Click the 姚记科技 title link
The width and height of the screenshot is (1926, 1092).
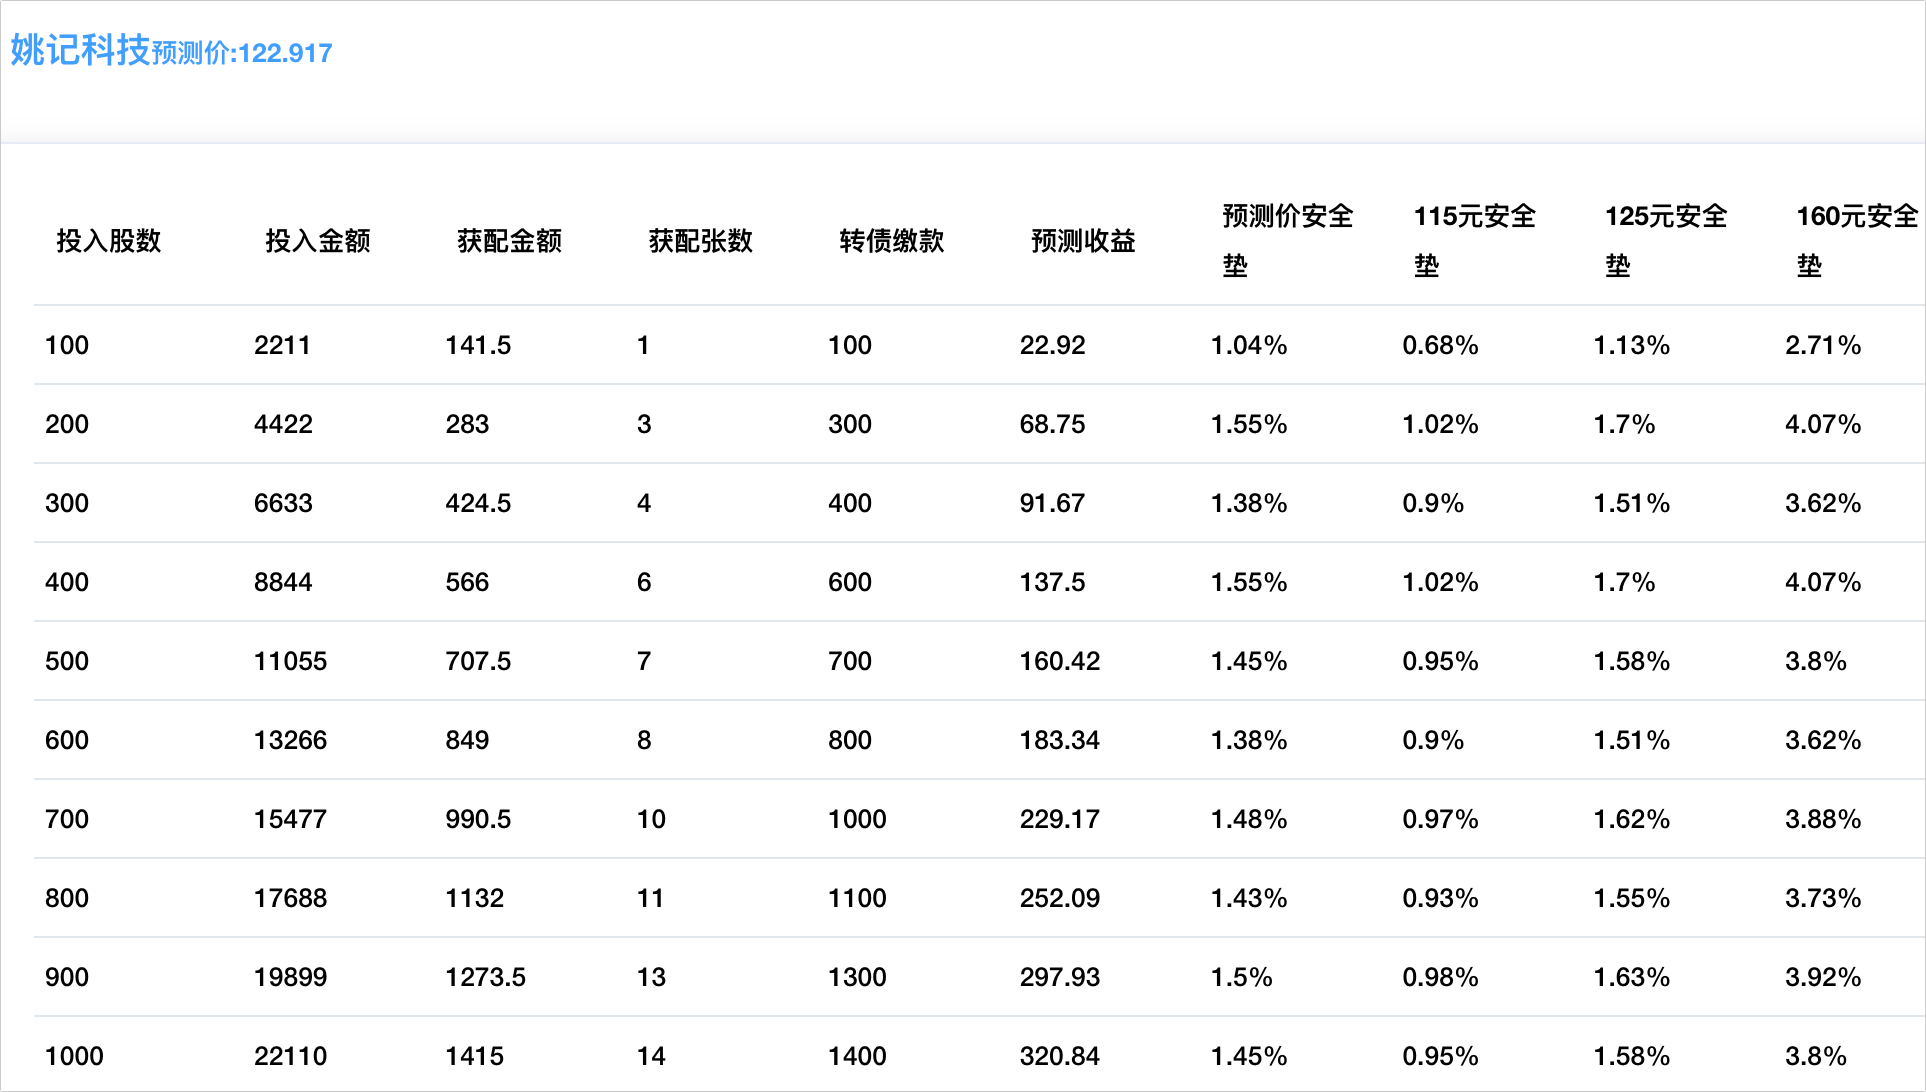pos(80,50)
